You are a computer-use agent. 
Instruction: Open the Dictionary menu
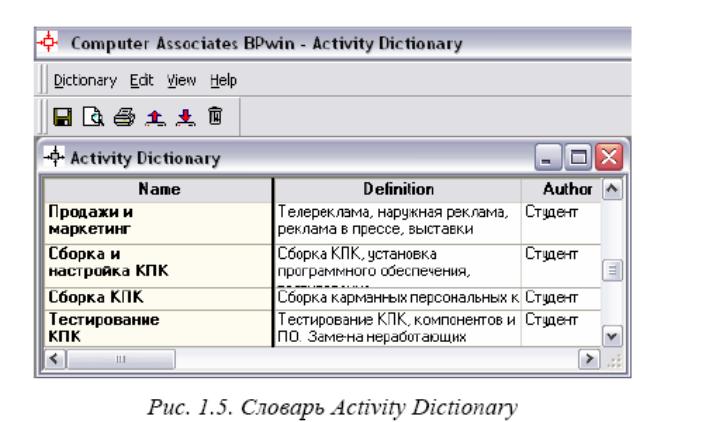(x=85, y=80)
